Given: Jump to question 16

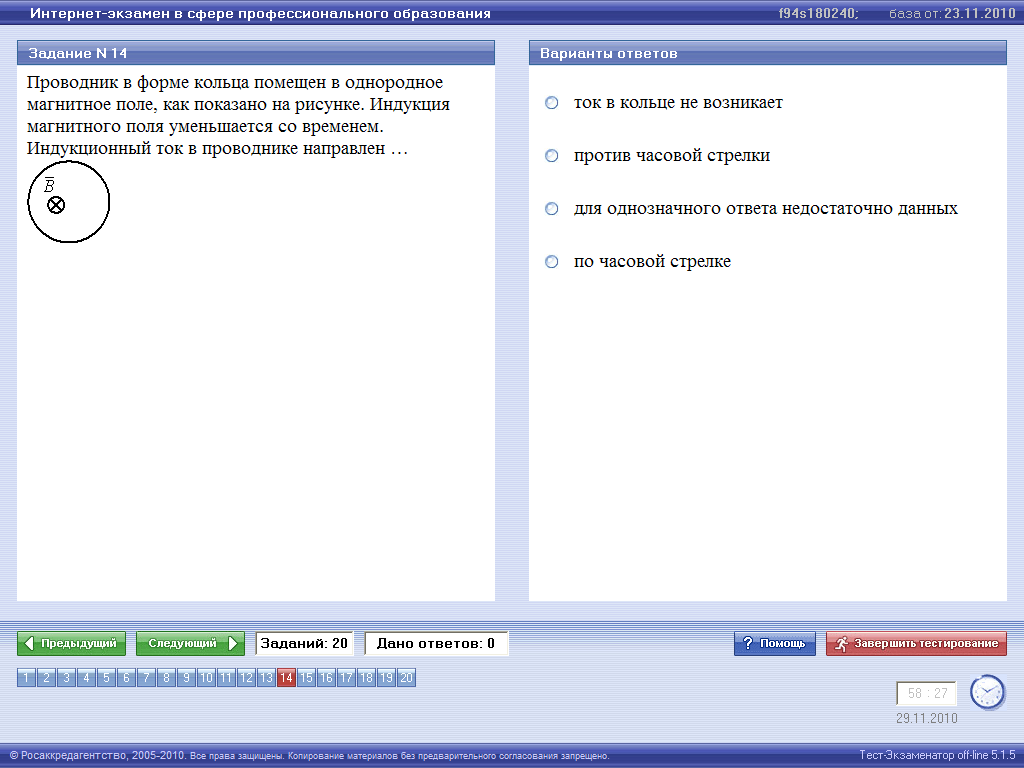Looking at the screenshot, I should pos(327,677).
